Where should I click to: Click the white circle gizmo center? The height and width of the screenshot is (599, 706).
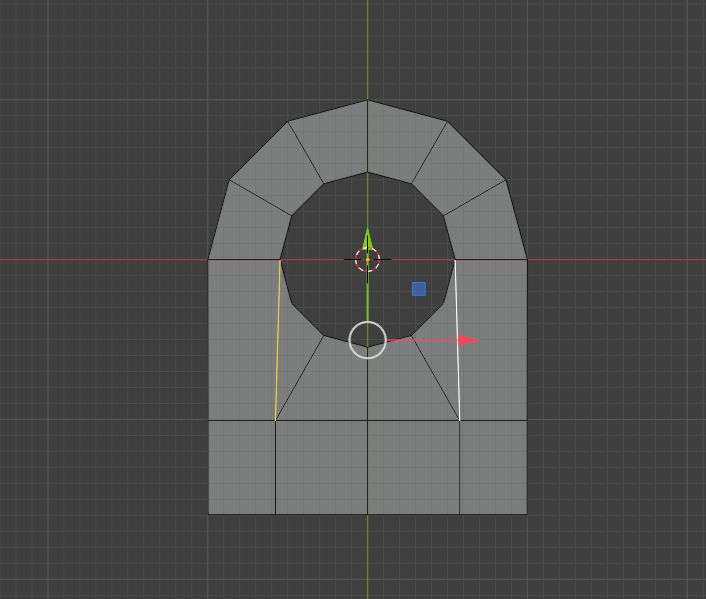(368, 340)
